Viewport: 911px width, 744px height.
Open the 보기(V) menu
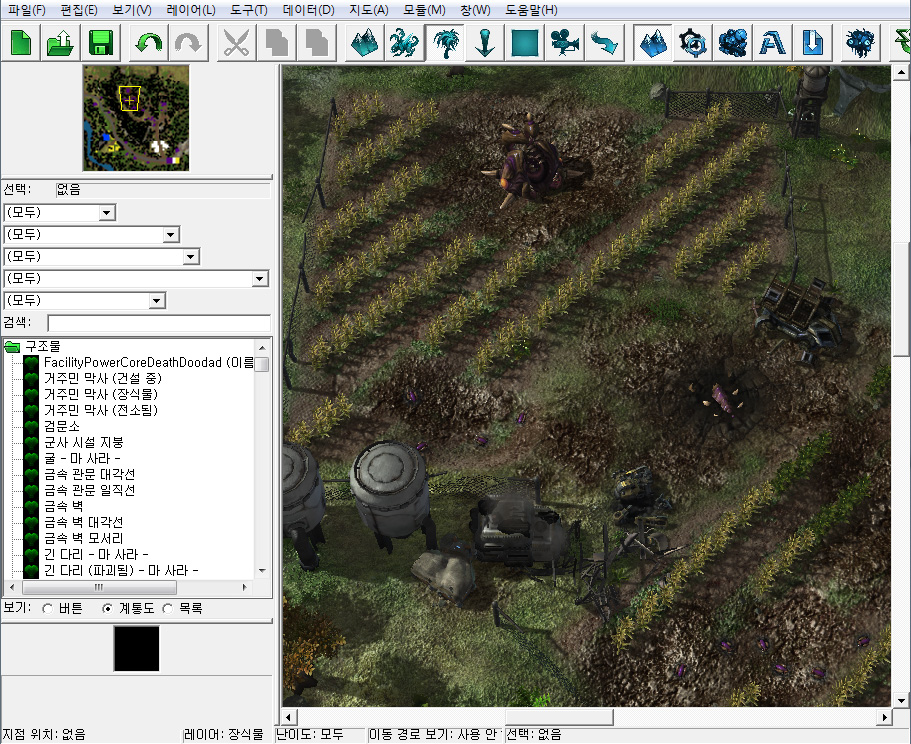coord(132,10)
